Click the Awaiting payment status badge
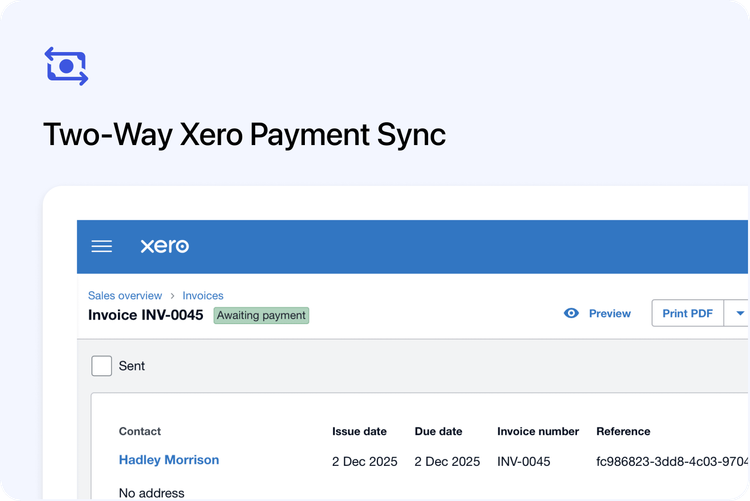This screenshot has height=501, width=750. (261, 315)
